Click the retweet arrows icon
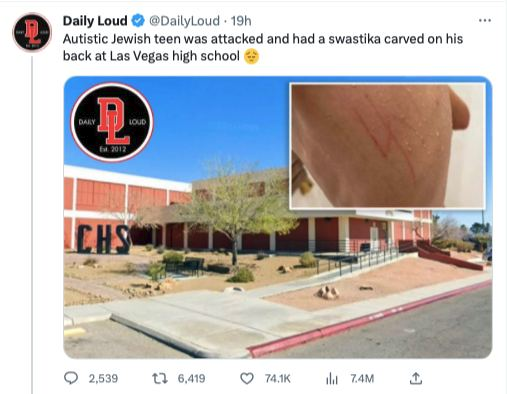The width and height of the screenshot is (507, 394). [x=160, y=378]
